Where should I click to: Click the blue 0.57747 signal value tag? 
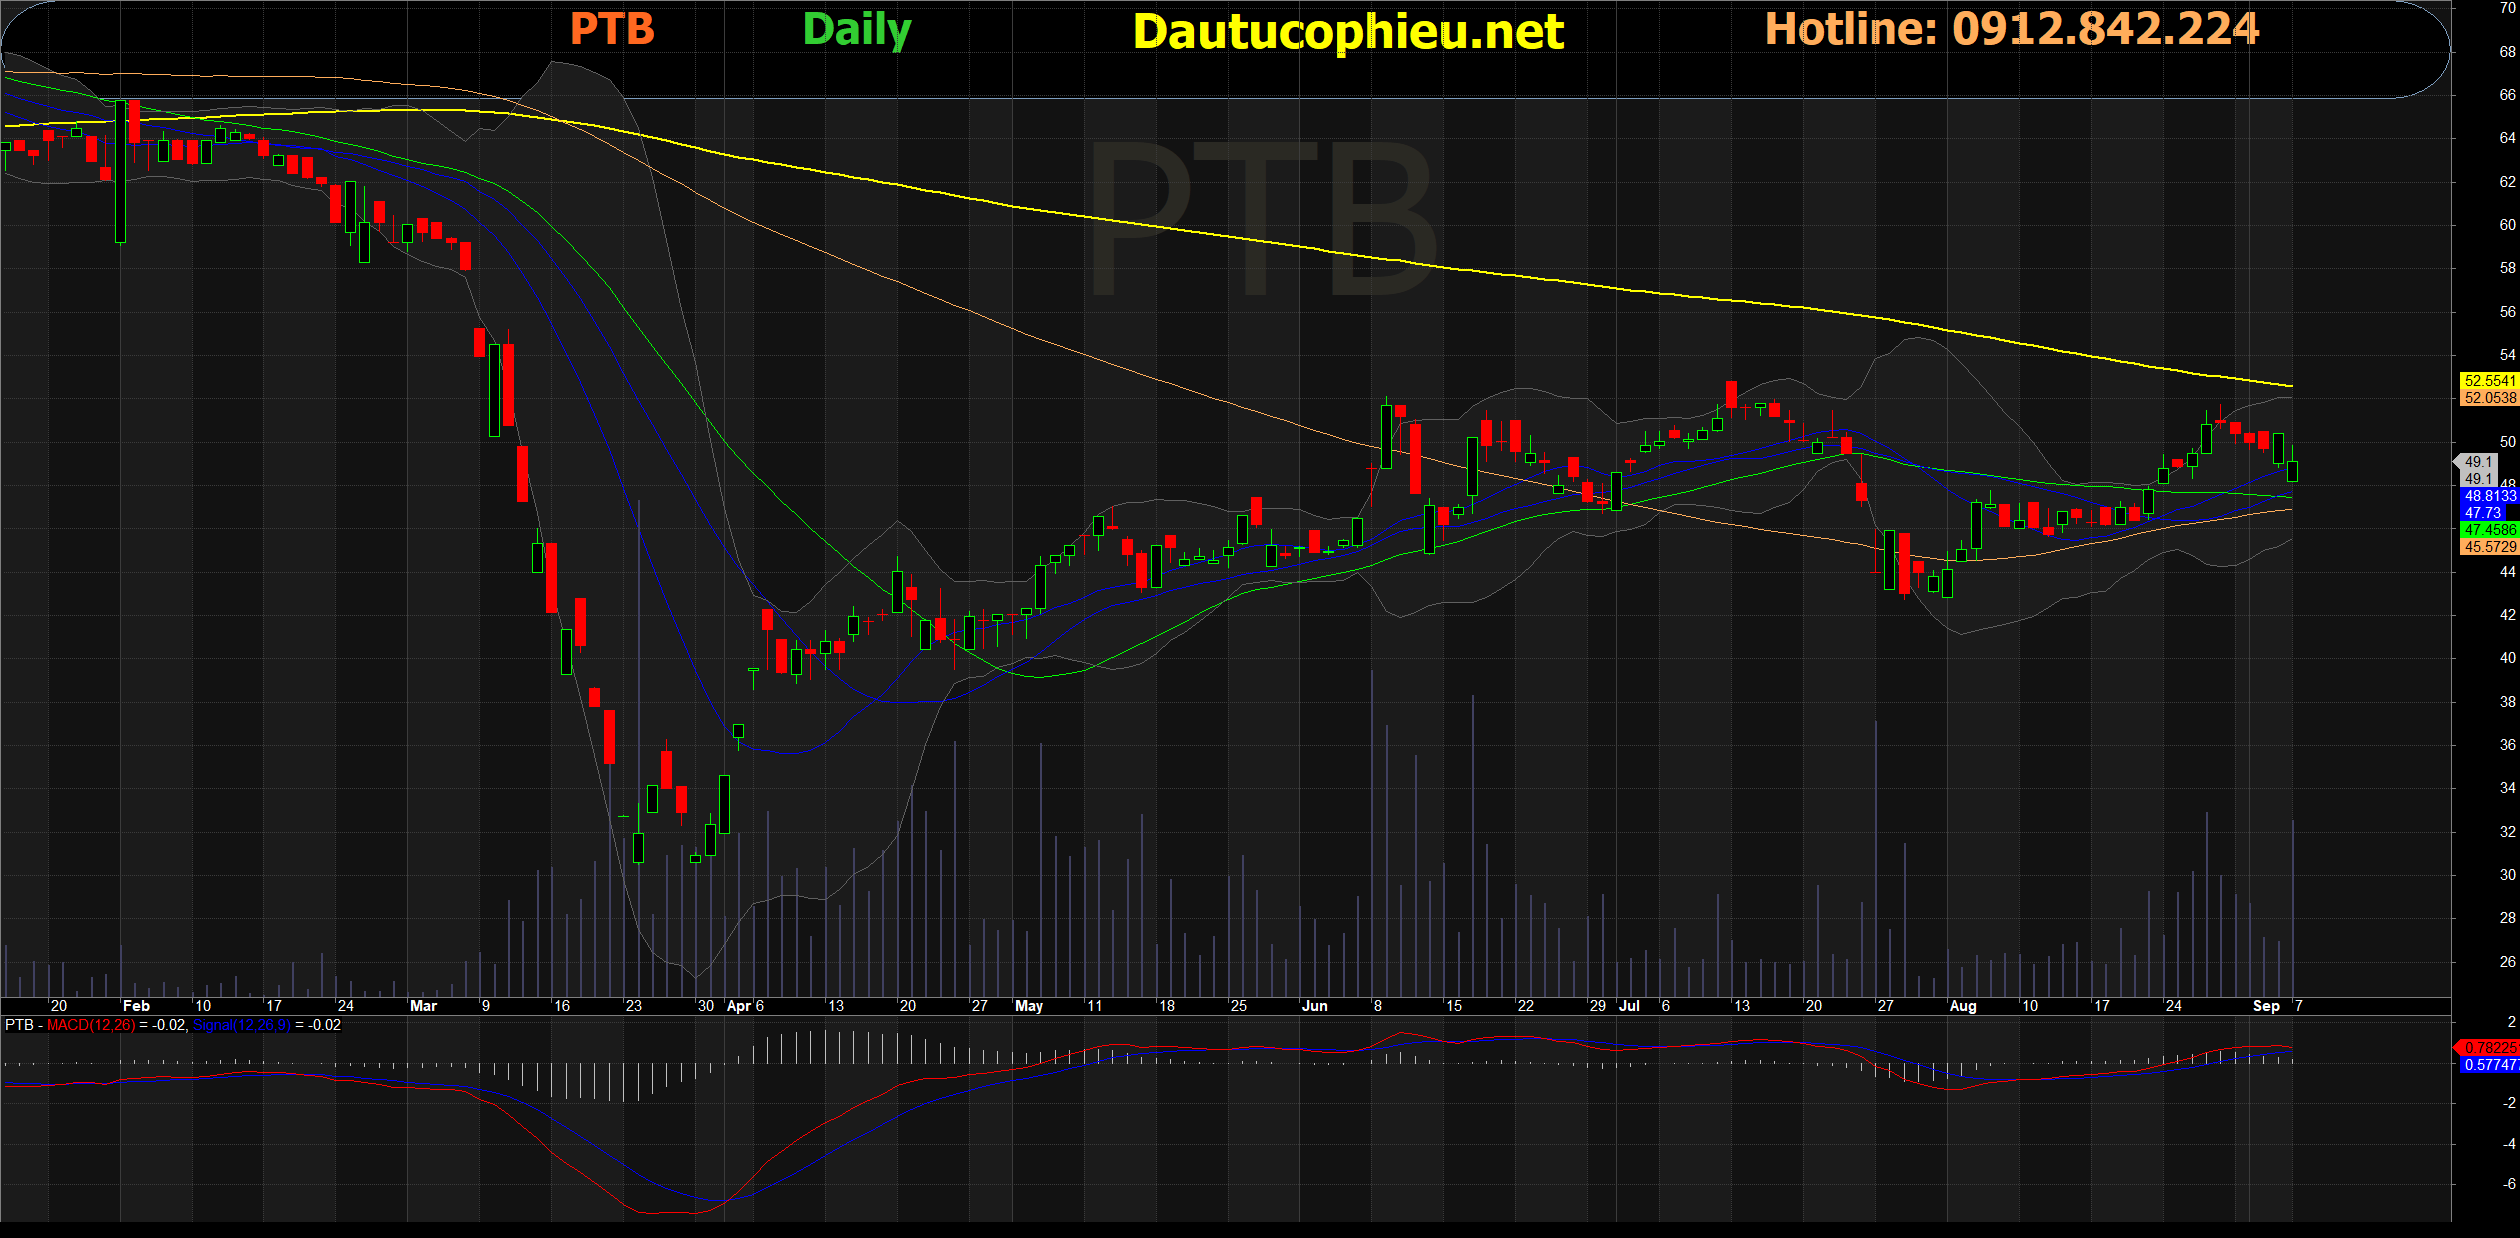[2489, 1065]
